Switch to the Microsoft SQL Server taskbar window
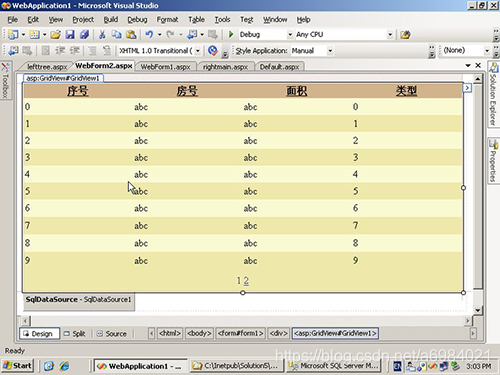This screenshot has width=500, height=375. pyautogui.click(x=335, y=366)
